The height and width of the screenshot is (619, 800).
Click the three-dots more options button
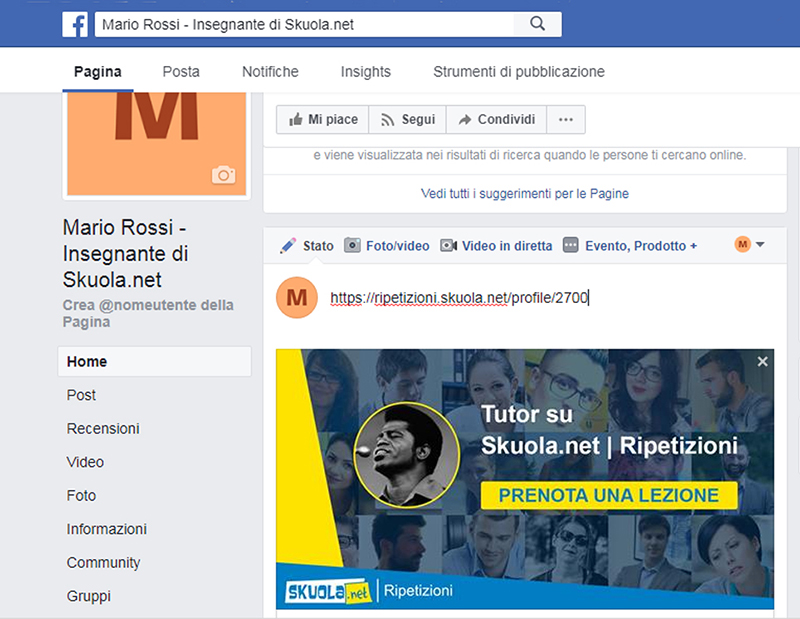point(565,120)
